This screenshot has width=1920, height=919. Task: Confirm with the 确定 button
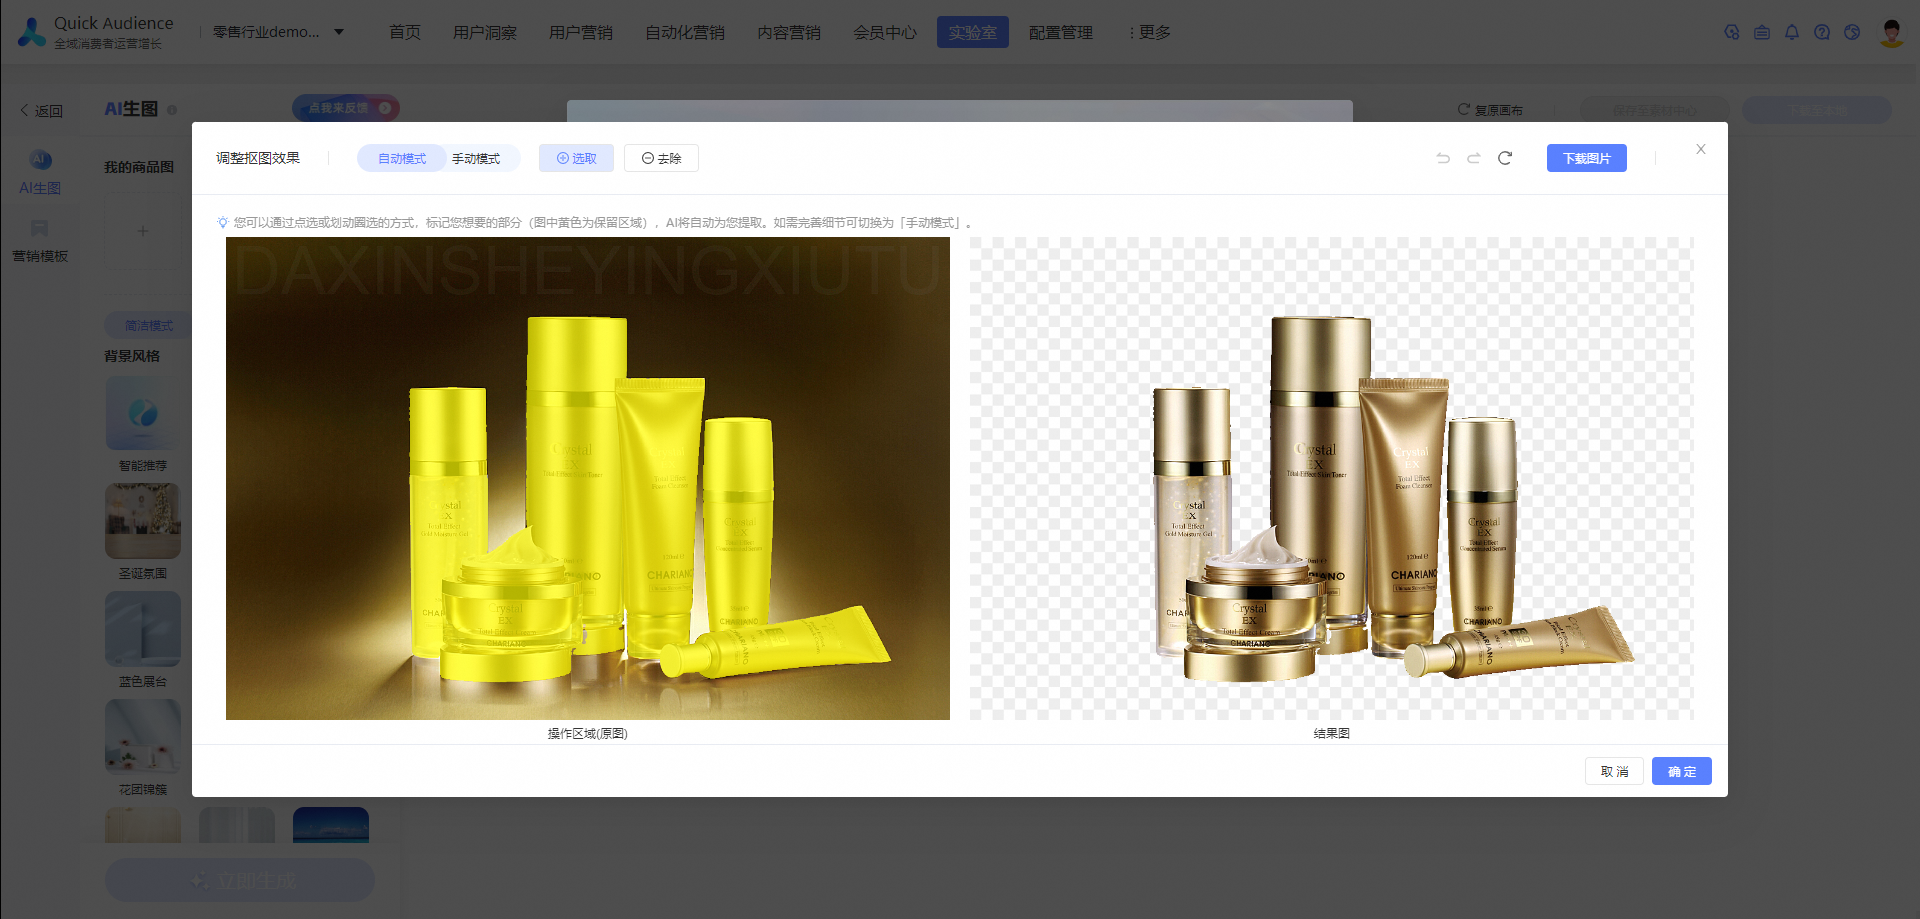click(1682, 771)
